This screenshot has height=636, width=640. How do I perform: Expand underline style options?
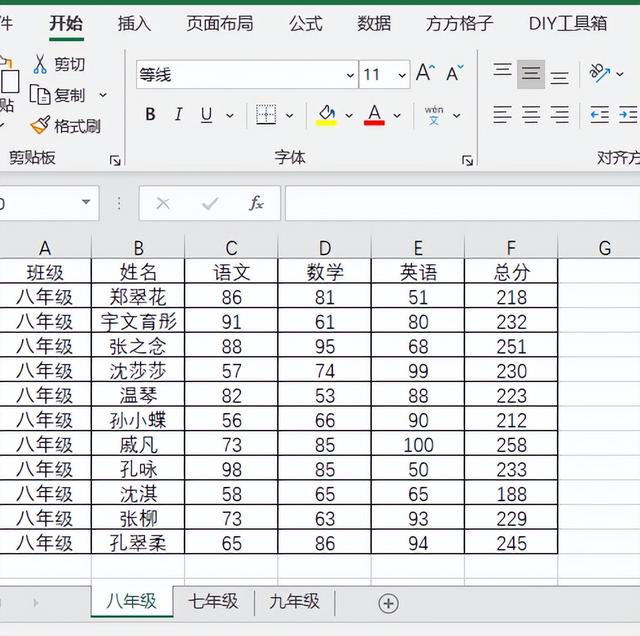pyautogui.click(x=230, y=116)
